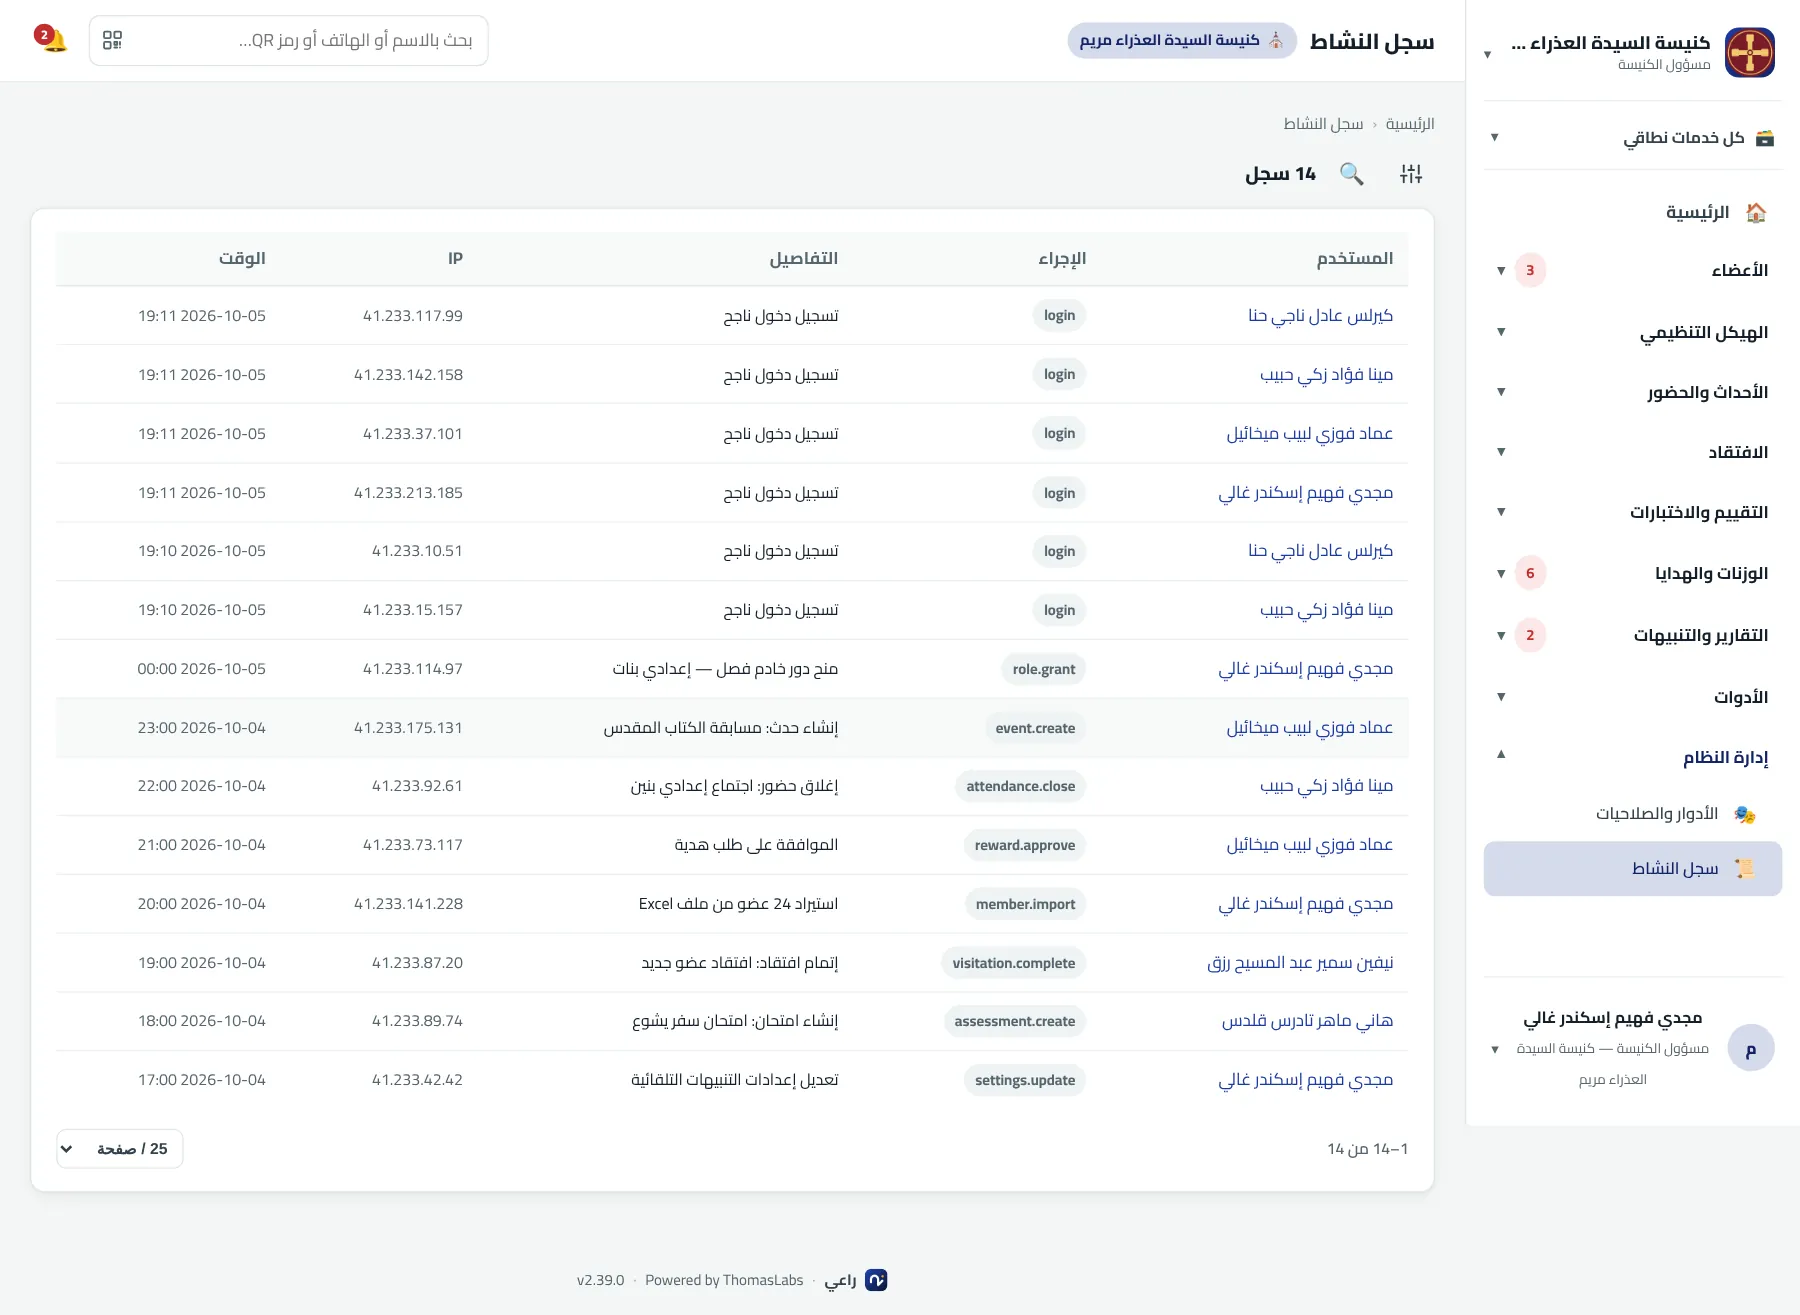Expand the الهيكل التنظيمي section
This screenshot has width=1800, height=1315.
pos(1633,332)
